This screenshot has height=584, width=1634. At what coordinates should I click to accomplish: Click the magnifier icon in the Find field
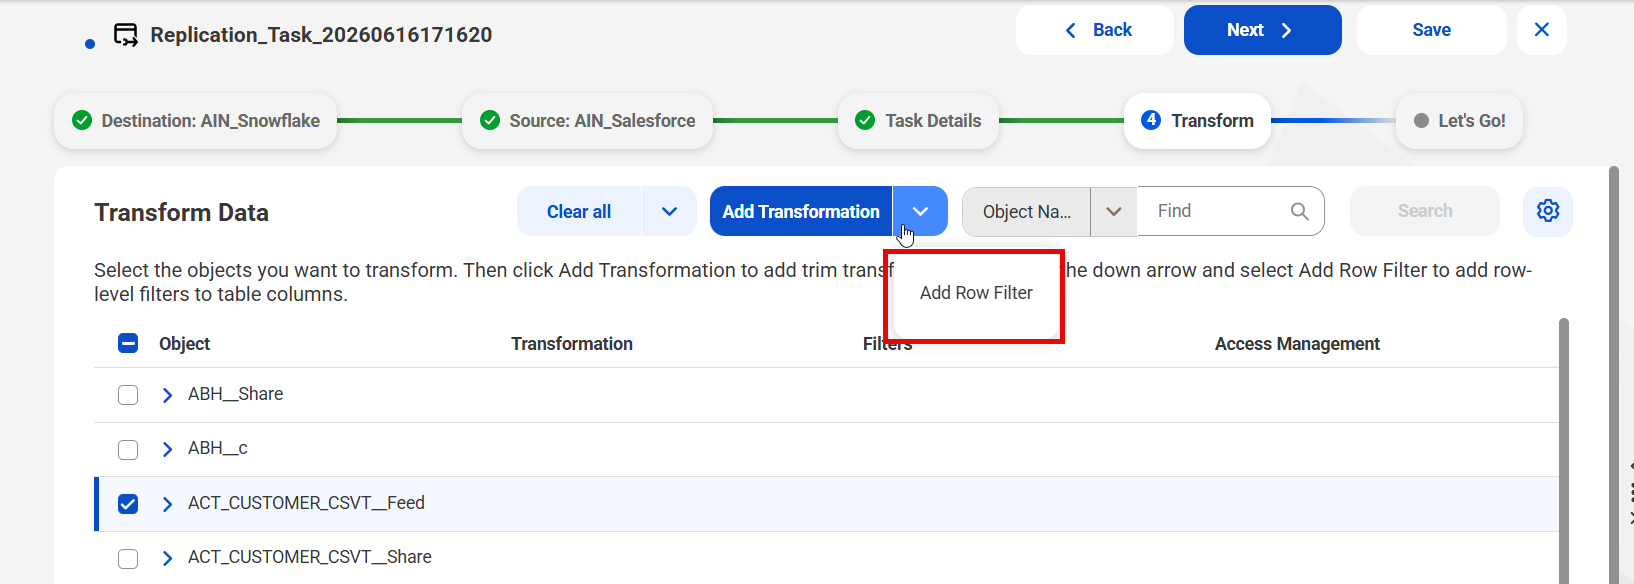pos(1299,211)
